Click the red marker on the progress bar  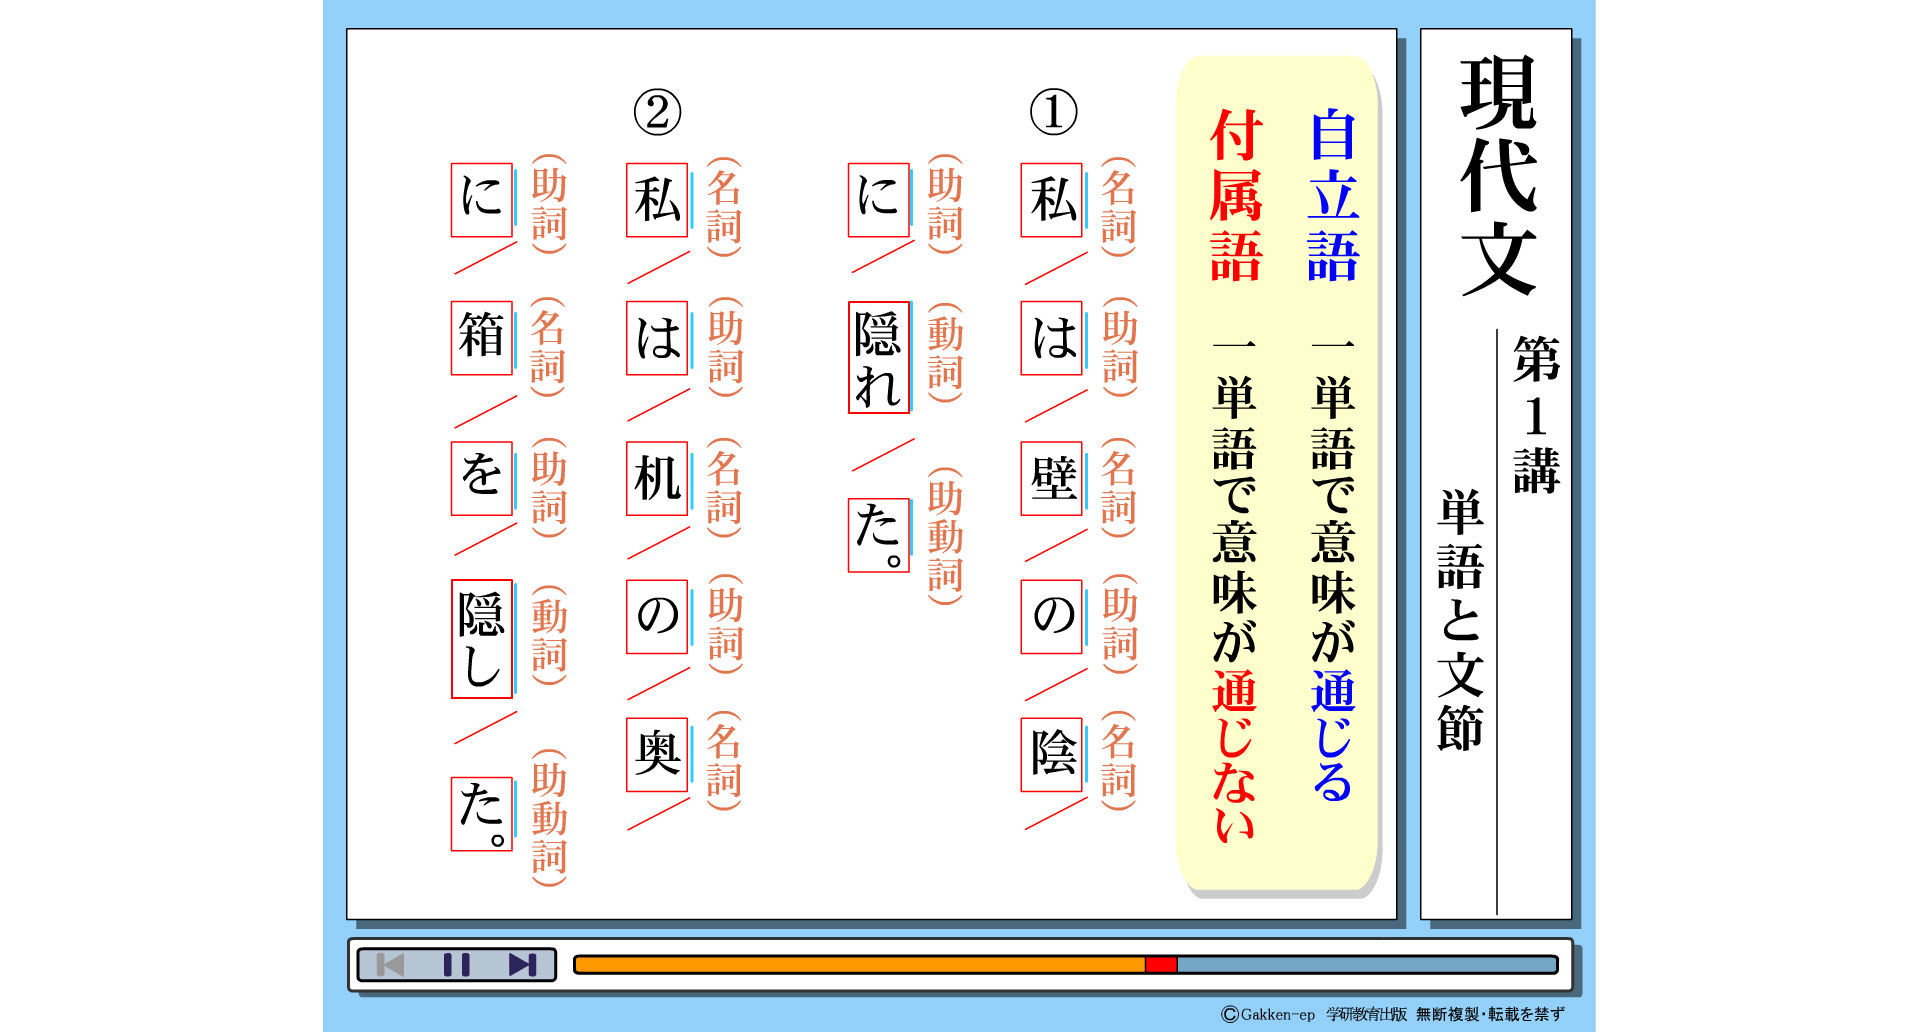point(1161,965)
